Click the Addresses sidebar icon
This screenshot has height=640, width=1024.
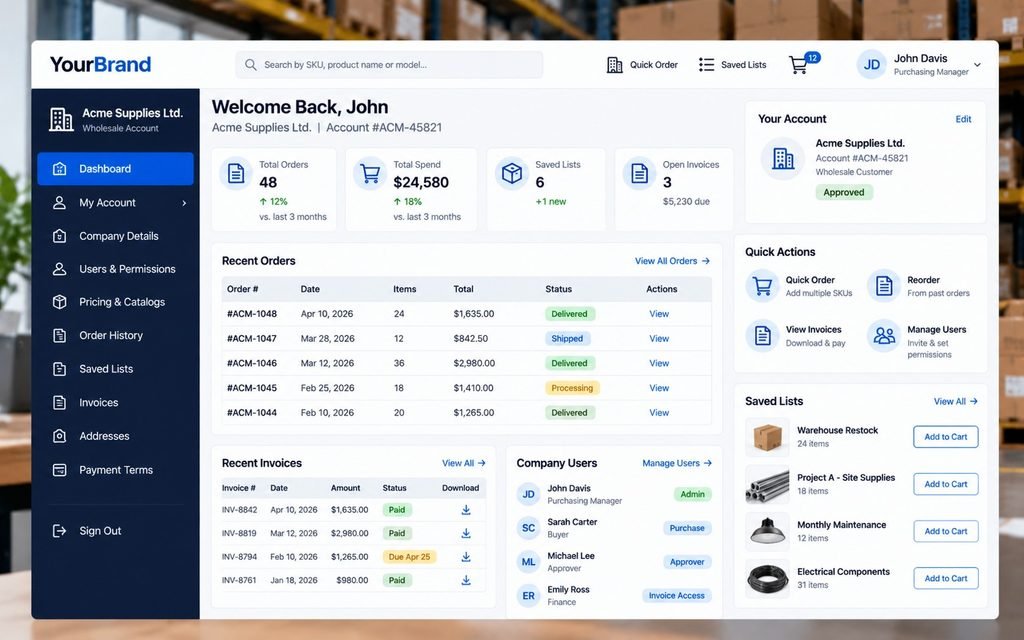coord(59,436)
